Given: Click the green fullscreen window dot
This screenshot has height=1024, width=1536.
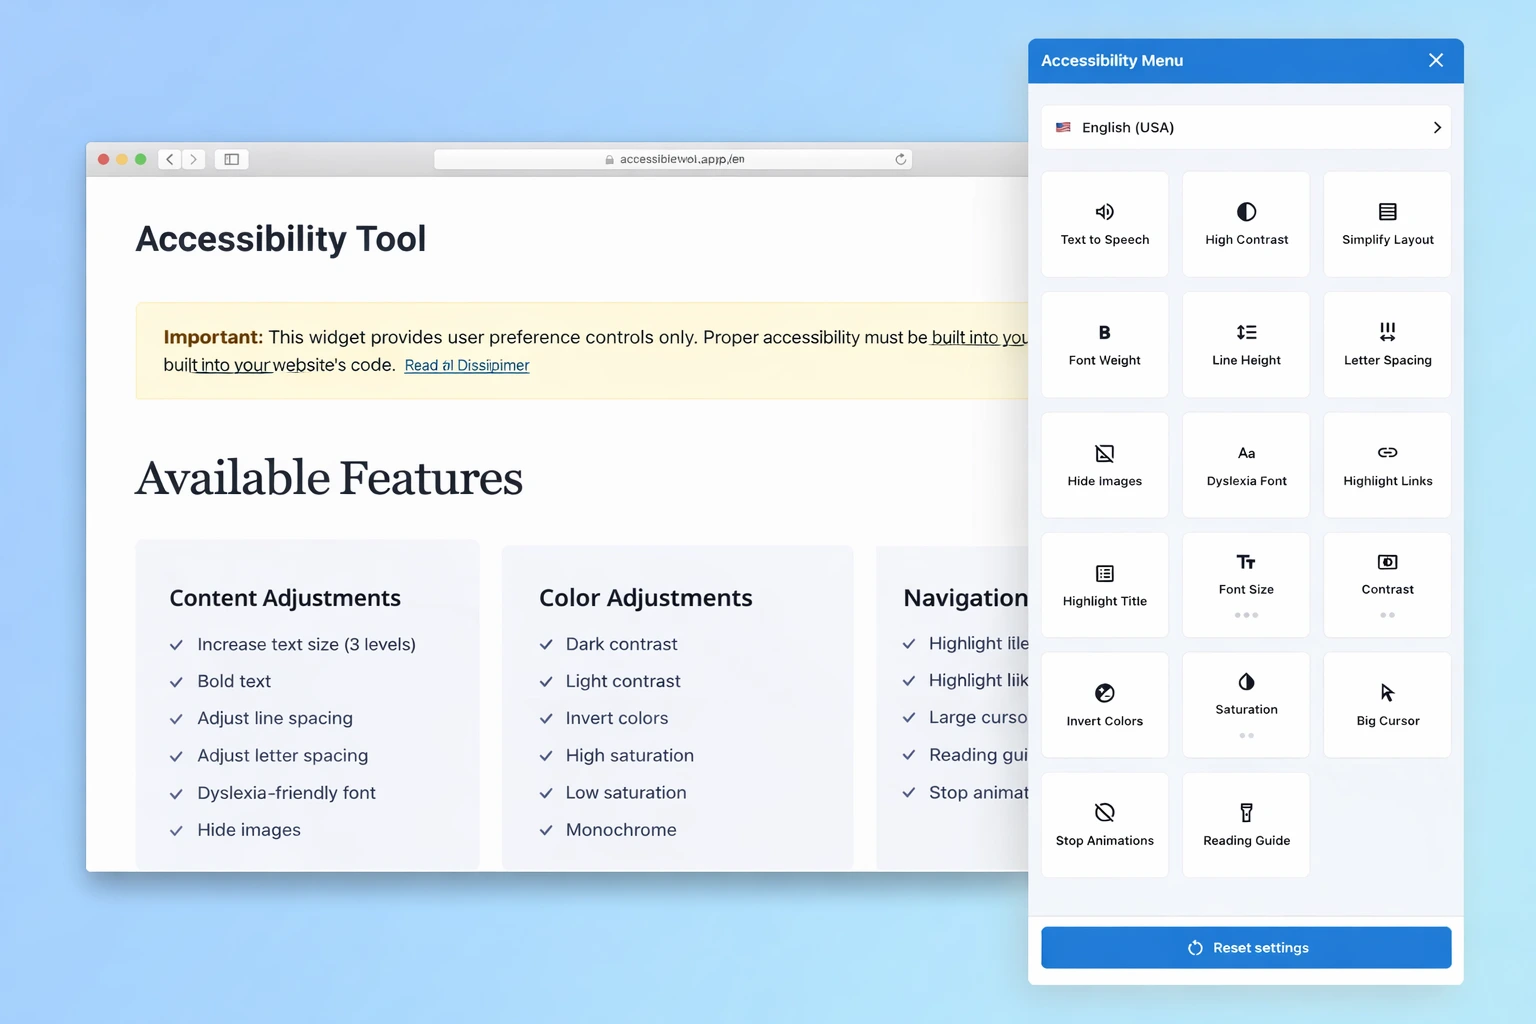Looking at the screenshot, I should click(x=141, y=159).
